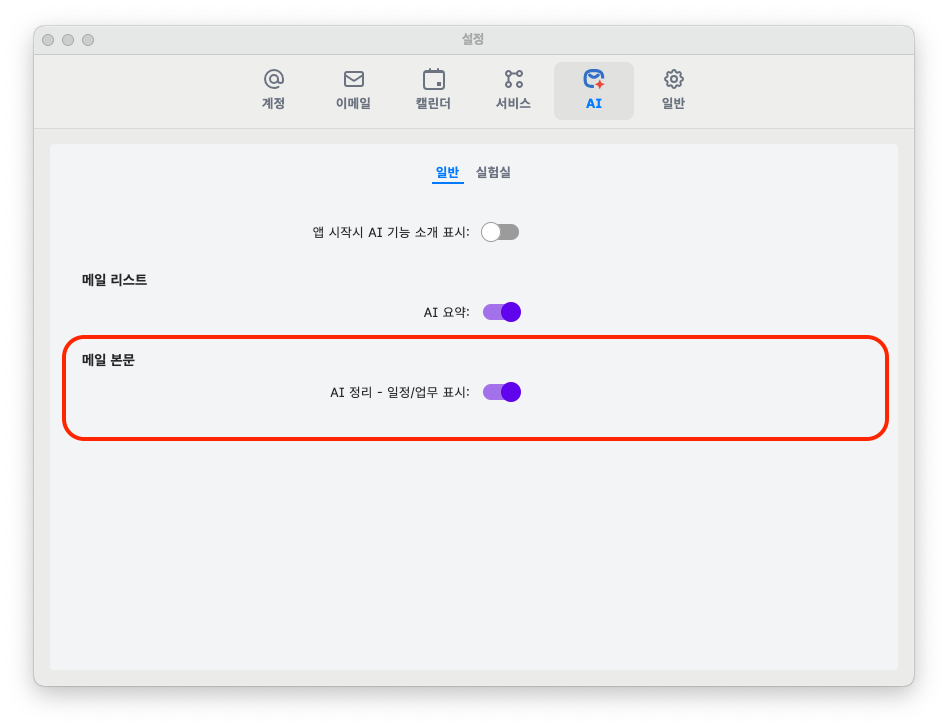Screen dimensions: 948x728
Task: Switch to the 실험실 sub-tab
Action: pyautogui.click(x=493, y=172)
